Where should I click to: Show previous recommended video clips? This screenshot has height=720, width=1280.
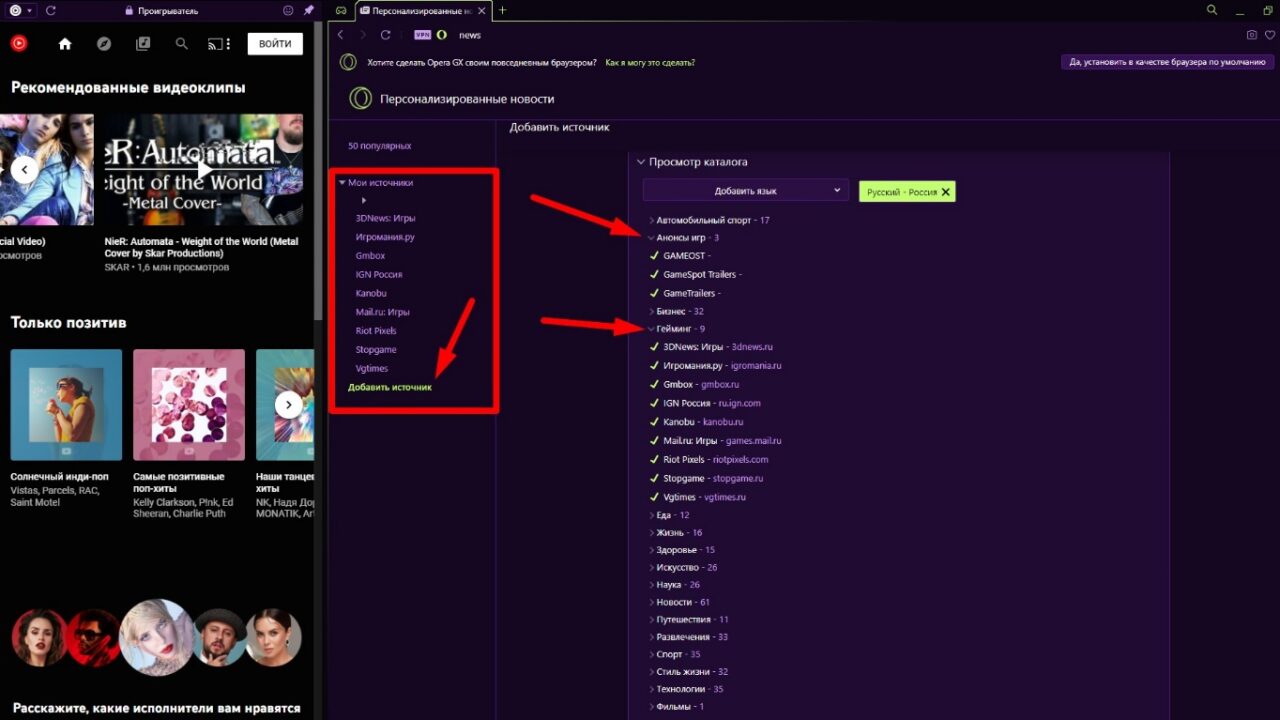pyautogui.click(x=24, y=169)
